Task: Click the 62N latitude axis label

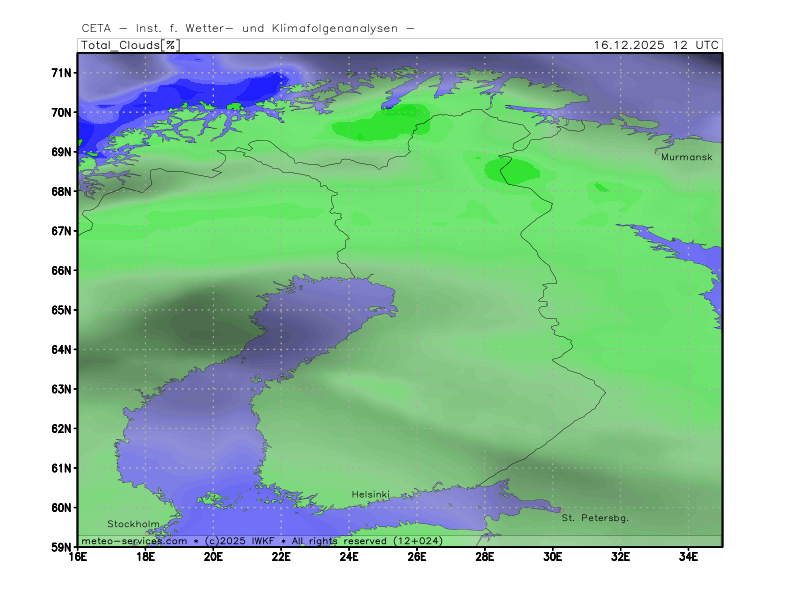Action: click(62, 428)
